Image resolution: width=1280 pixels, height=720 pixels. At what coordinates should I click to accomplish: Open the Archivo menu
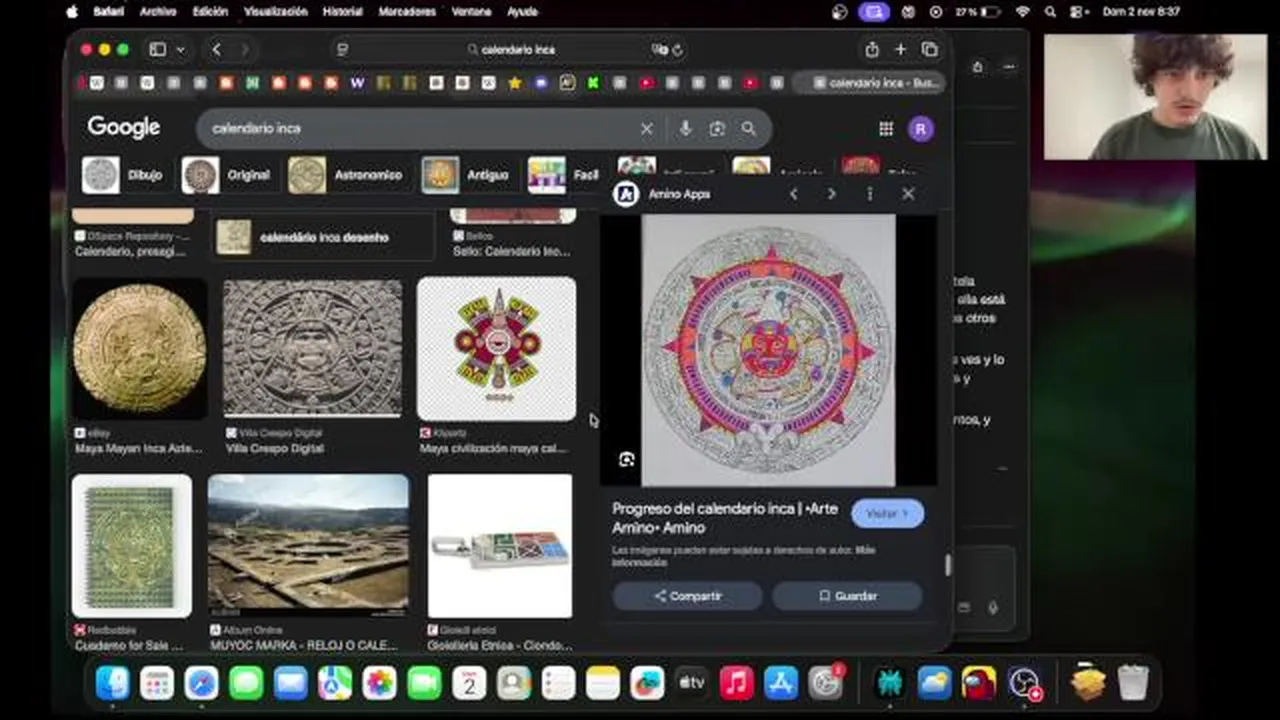coord(158,12)
